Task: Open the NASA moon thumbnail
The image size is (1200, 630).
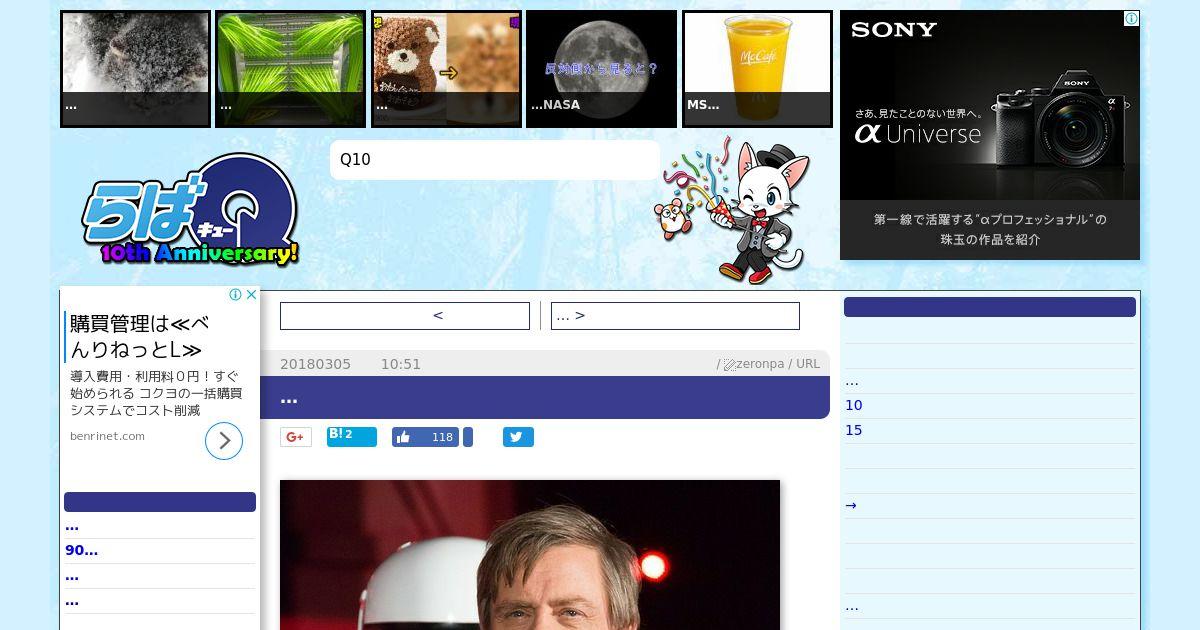Action: point(601,69)
